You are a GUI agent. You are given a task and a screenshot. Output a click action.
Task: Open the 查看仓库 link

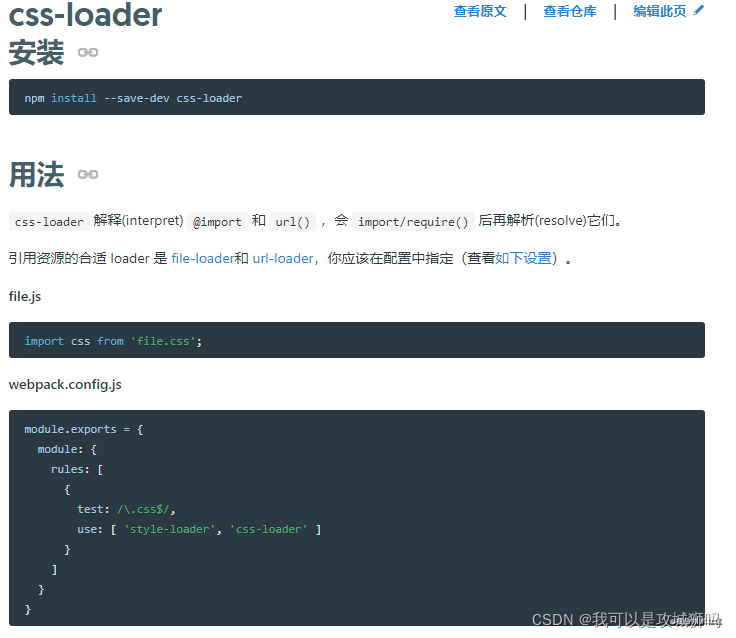(x=569, y=11)
